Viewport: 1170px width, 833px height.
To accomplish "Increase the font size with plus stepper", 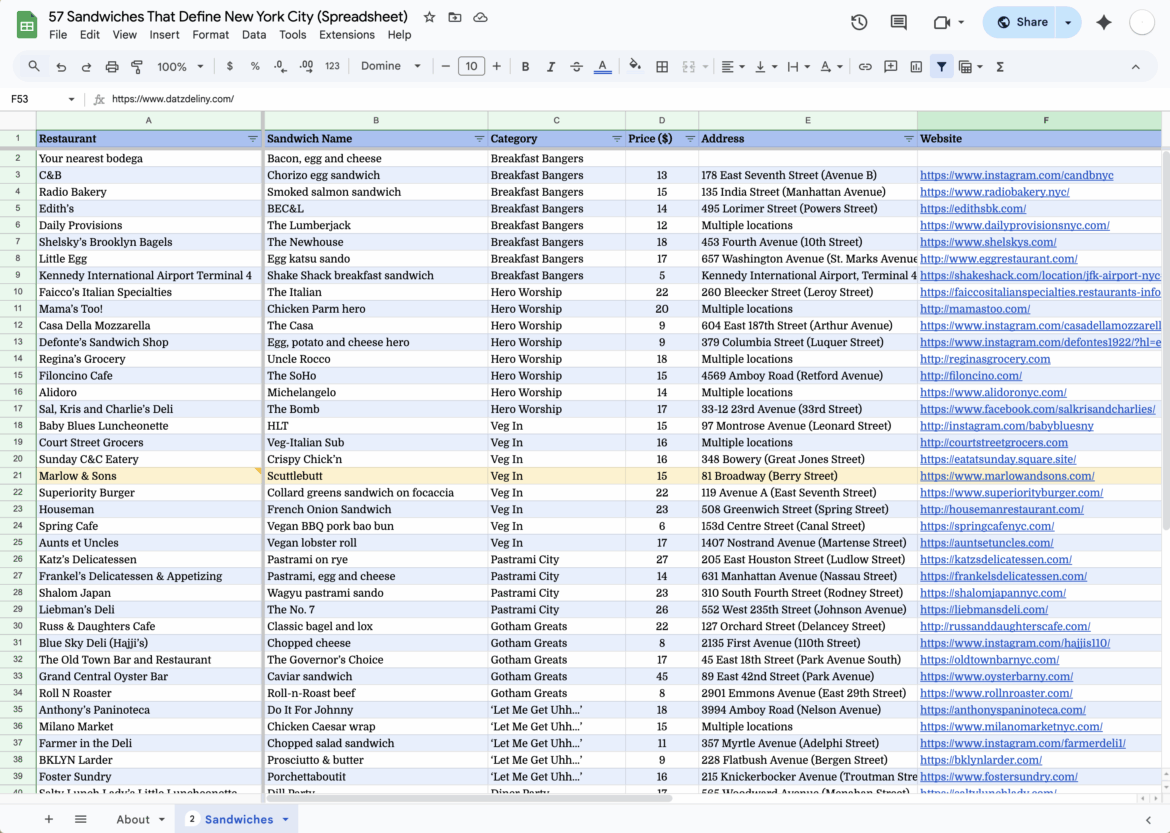I will [x=495, y=66].
